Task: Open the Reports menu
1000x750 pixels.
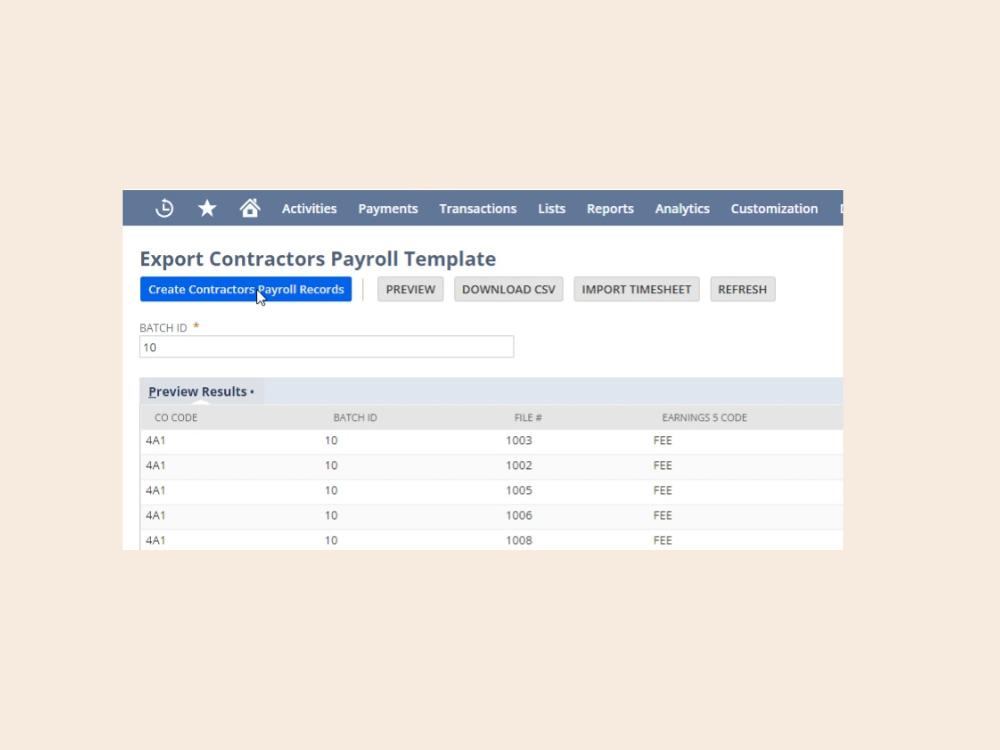Action: (610, 209)
